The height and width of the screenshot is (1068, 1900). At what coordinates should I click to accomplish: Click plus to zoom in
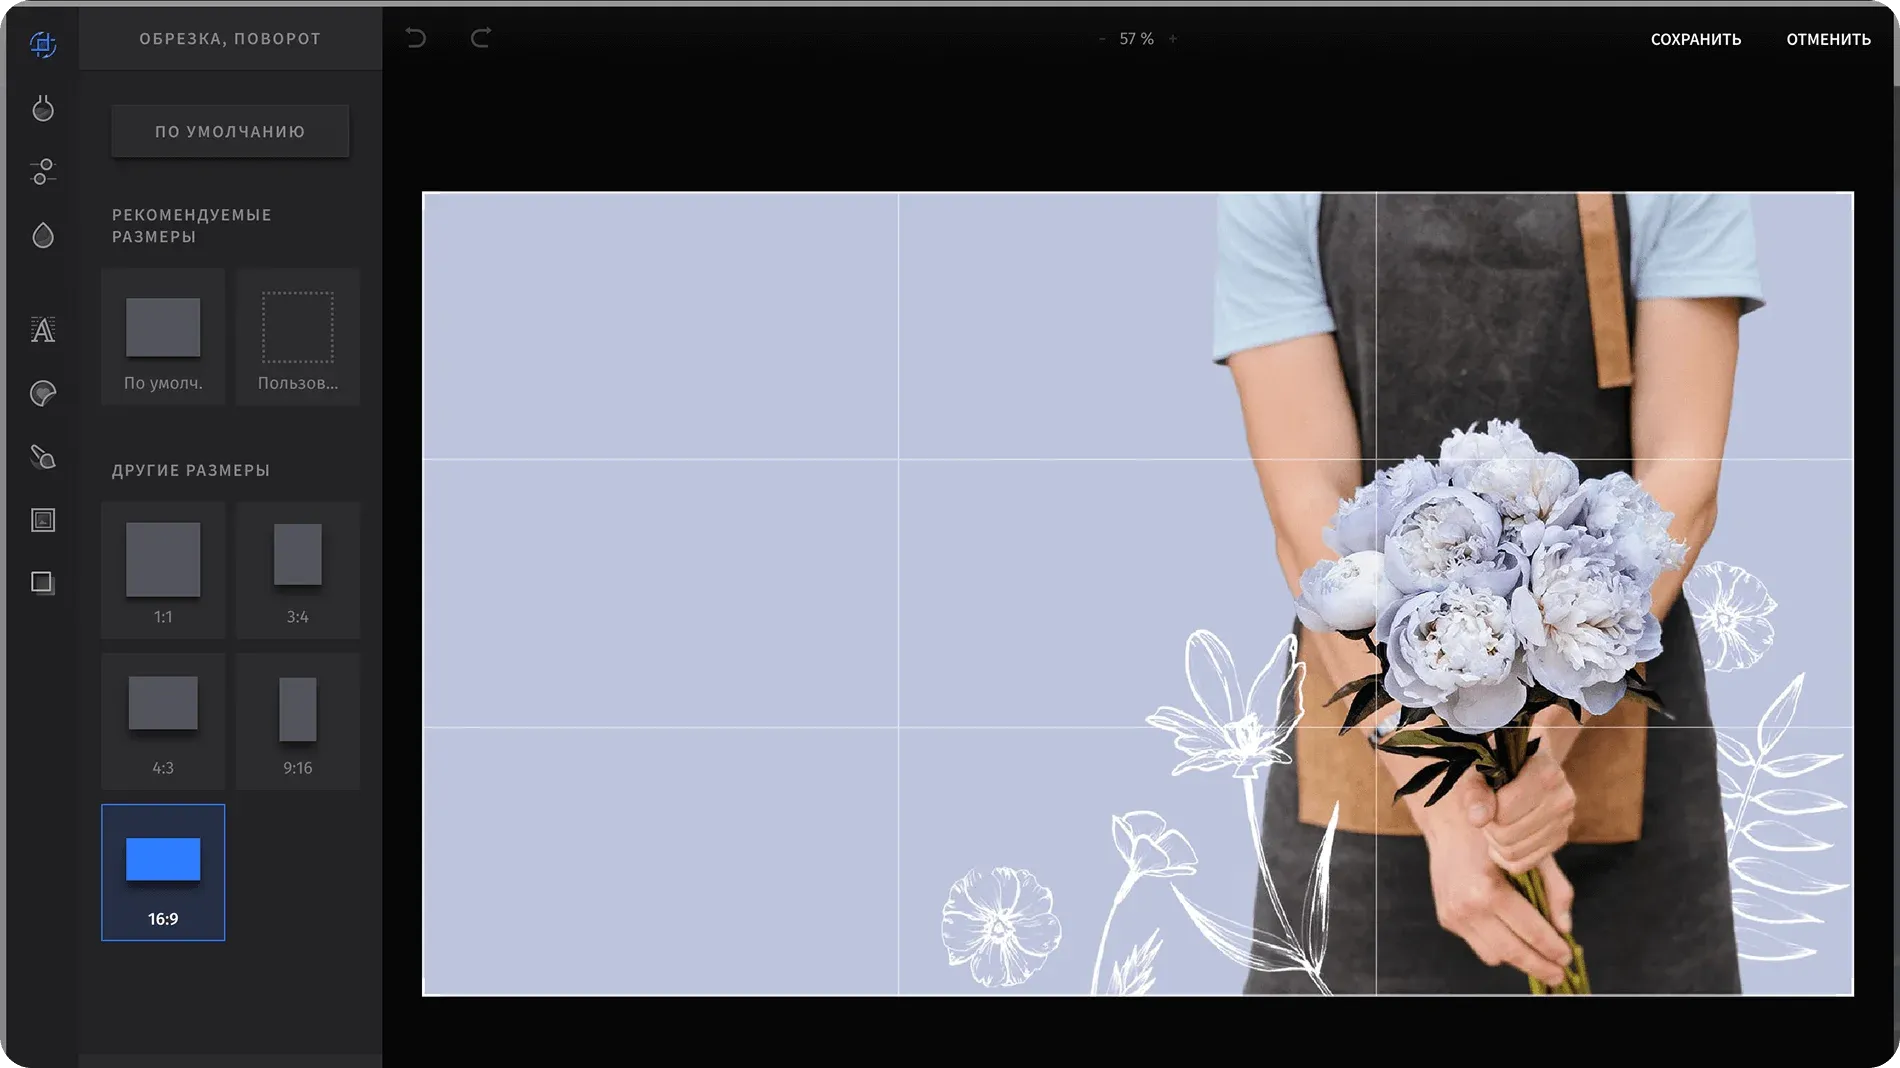[x=1173, y=39]
